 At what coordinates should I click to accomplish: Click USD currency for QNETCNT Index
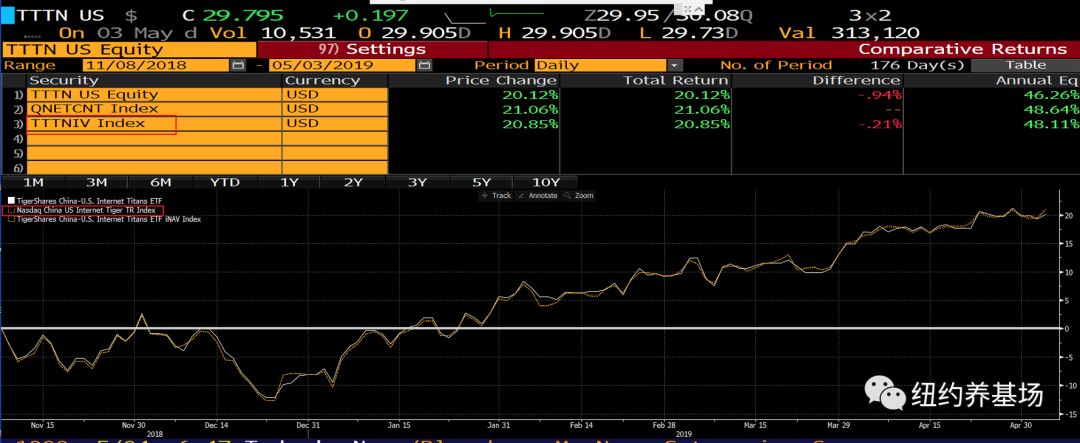(335, 109)
